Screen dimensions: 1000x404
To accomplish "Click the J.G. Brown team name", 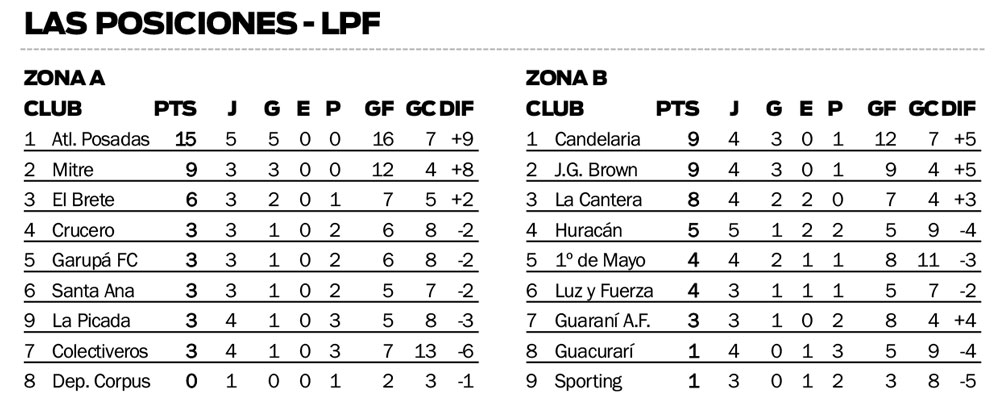I will [x=595, y=169].
